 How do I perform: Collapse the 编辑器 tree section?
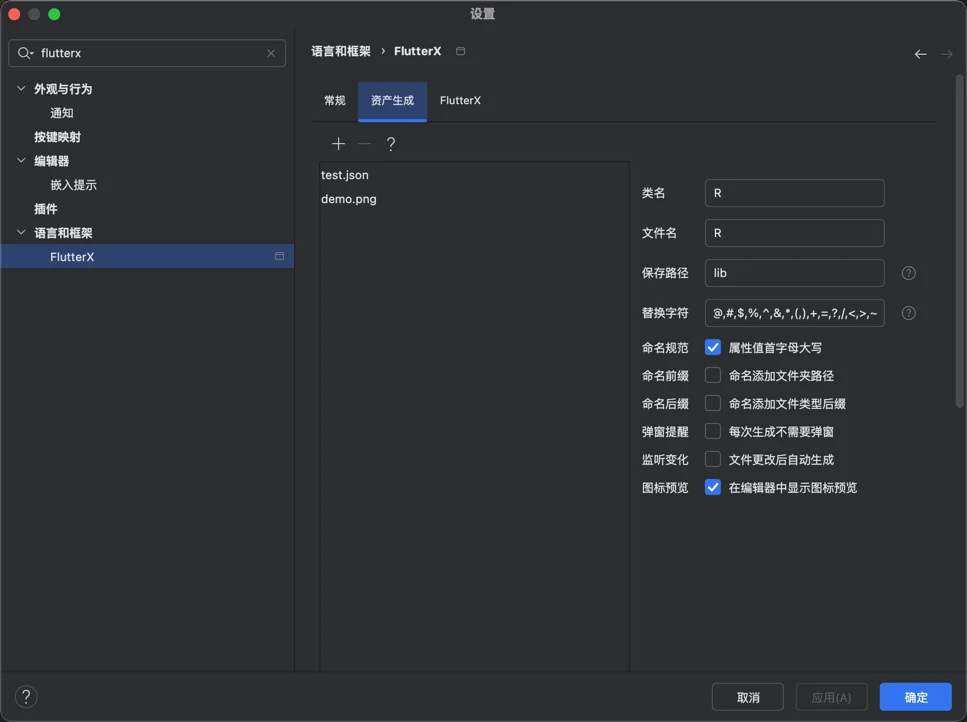[x=21, y=161]
